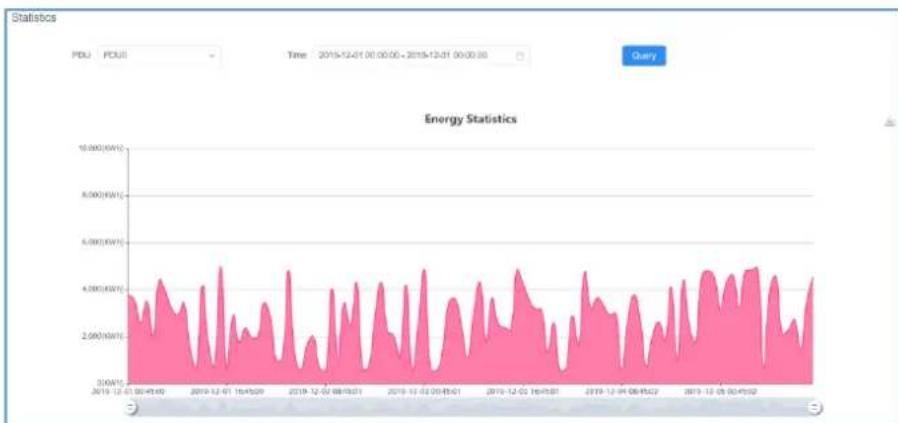The image size is (898, 423).
Task: Click the chart download icon at right
Action: [x=889, y=121]
